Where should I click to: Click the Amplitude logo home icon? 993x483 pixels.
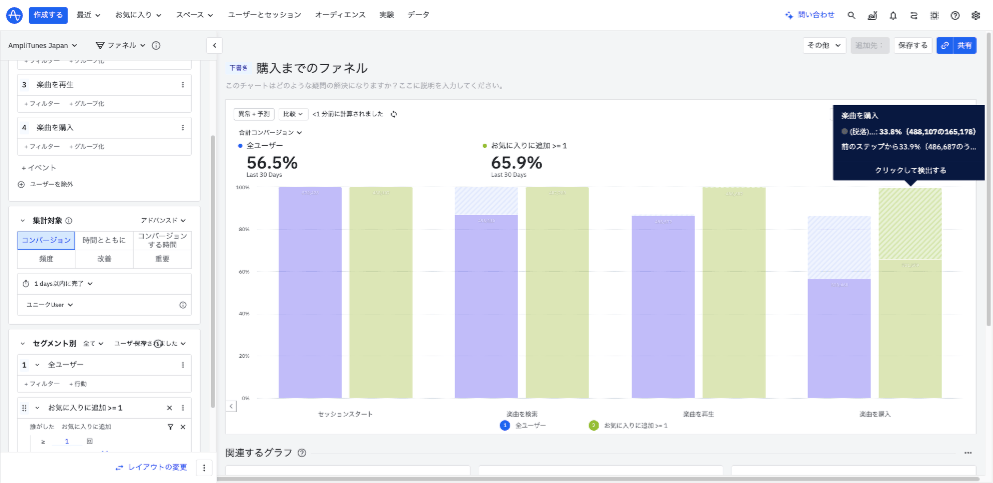(x=14, y=15)
